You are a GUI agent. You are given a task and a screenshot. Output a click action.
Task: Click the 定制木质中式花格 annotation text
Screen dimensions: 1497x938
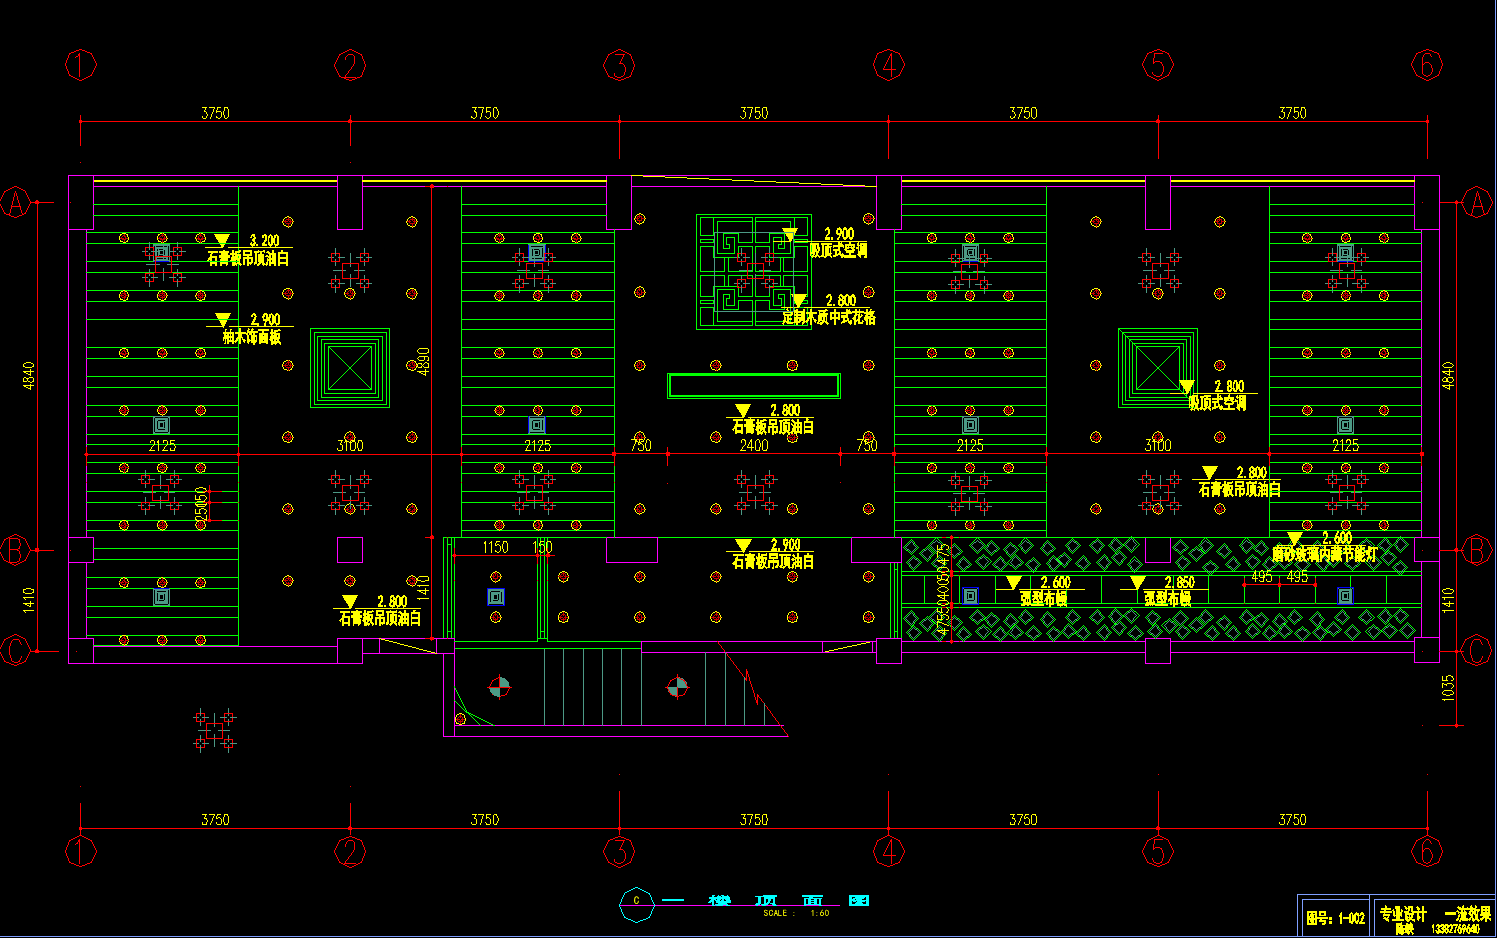tap(828, 317)
